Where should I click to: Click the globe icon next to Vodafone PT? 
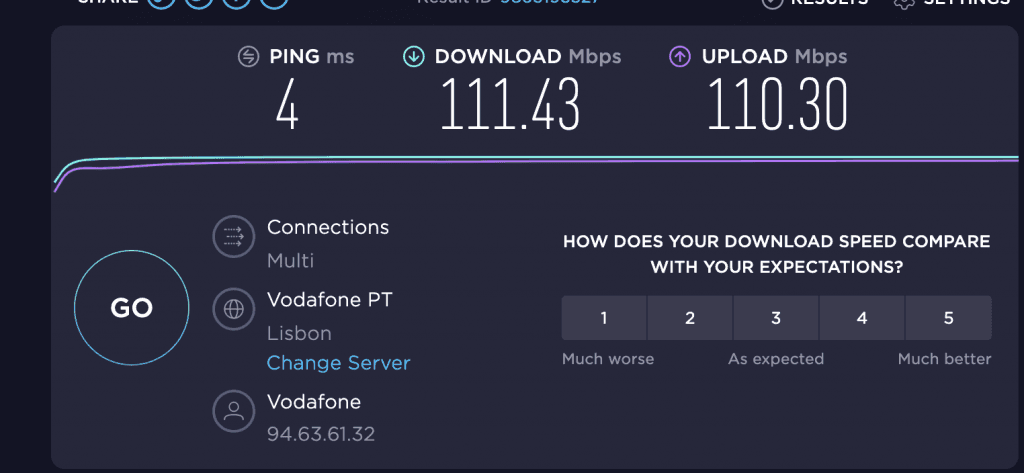tap(232, 310)
